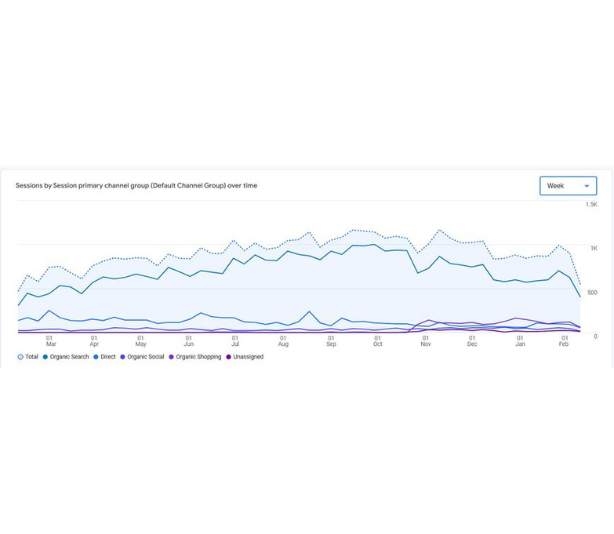Click the Unassigned purple legend dot
Image resolution: width=614 pixels, height=534 pixels.
(x=229, y=357)
